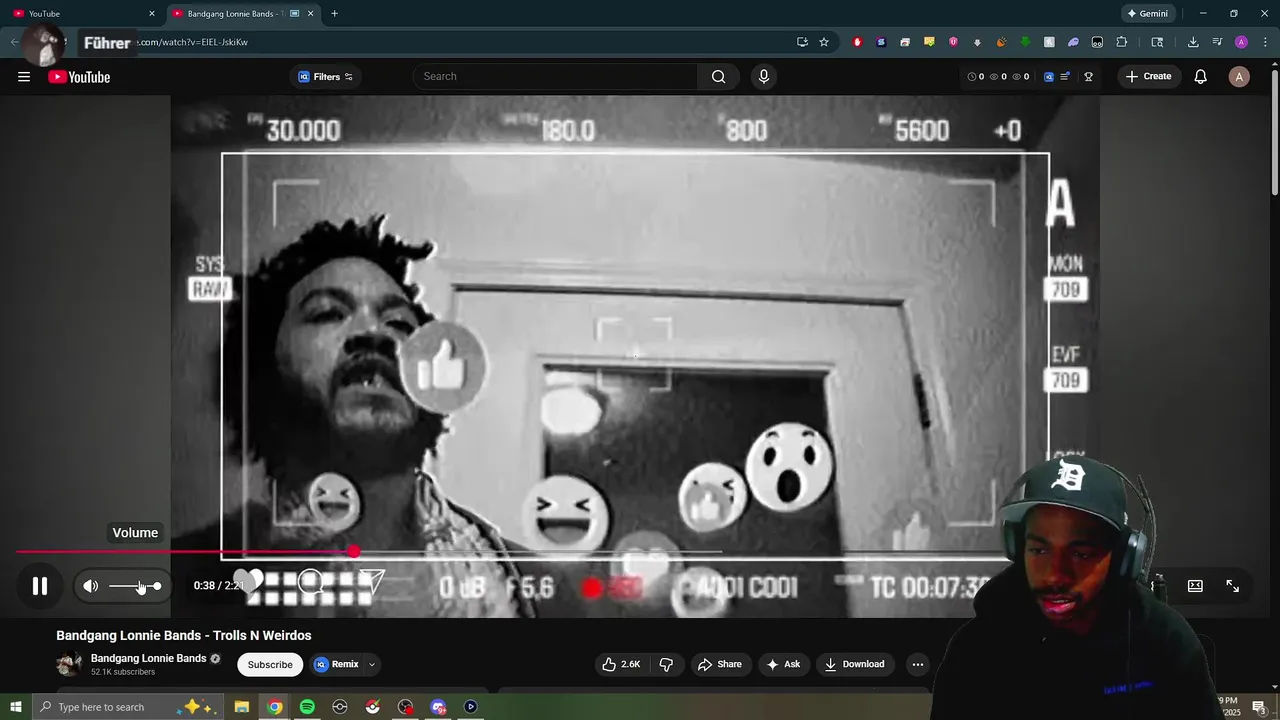Open the media controls icon in Chrome

click(x=1217, y=42)
